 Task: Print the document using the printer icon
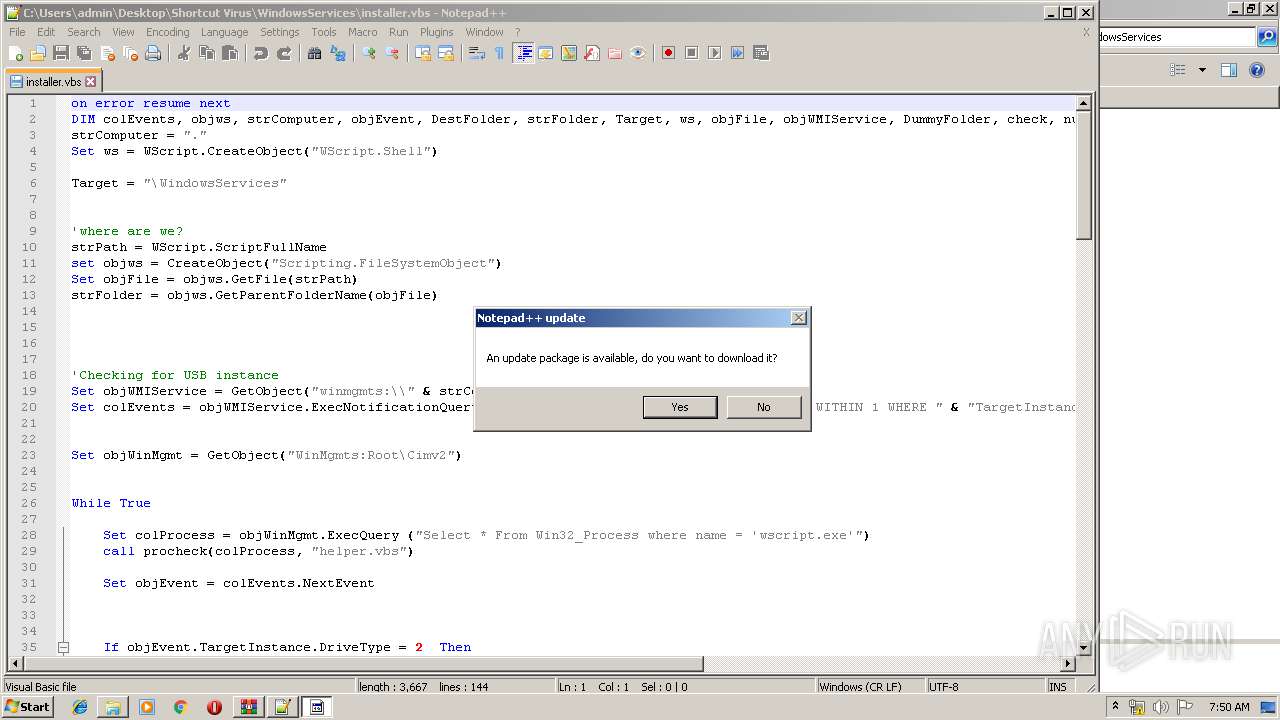(153, 53)
